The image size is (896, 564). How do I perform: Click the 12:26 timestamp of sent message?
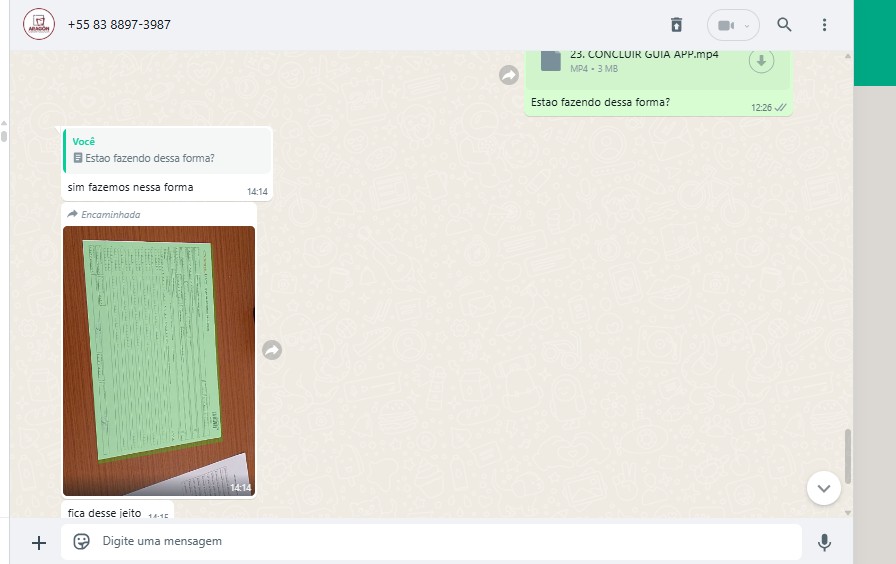pos(761,107)
